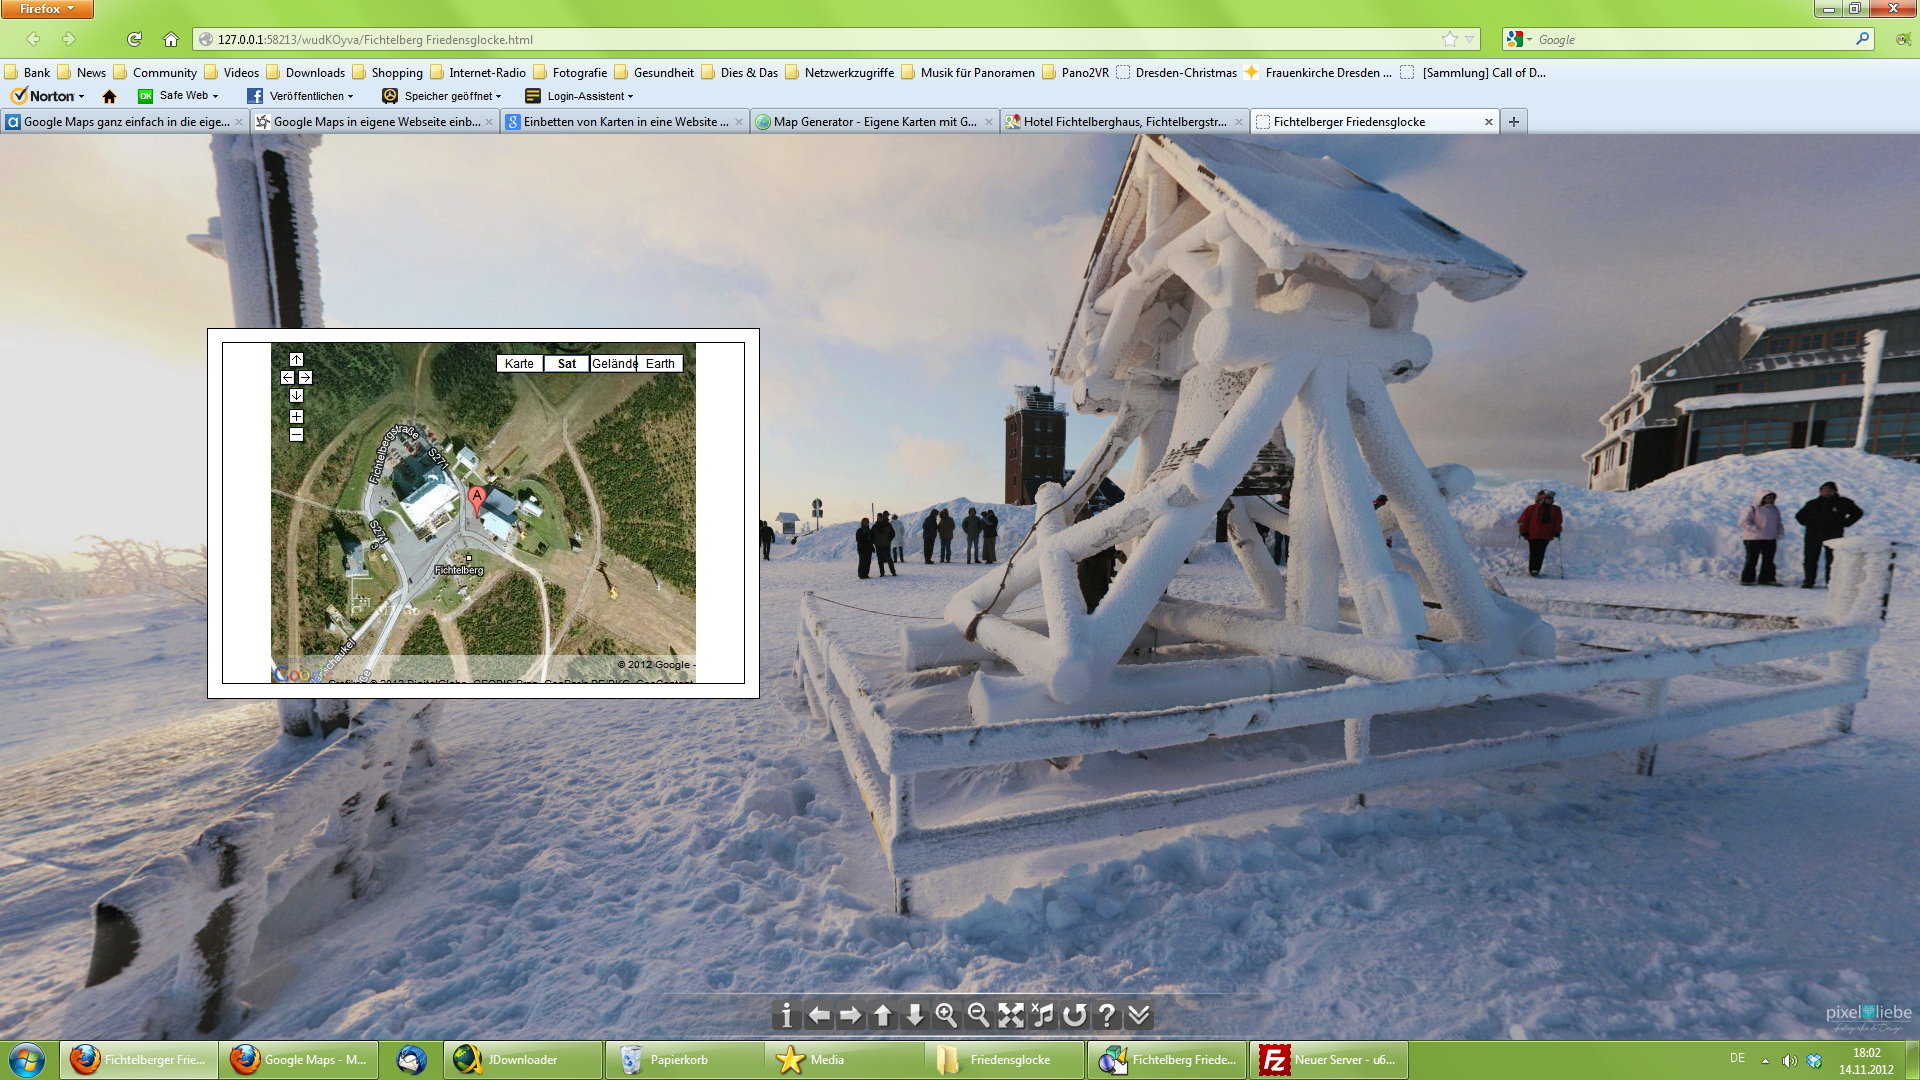1920x1080 pixels.
Task: Mute panorama music note icon
Action: coord(1043,1015)
